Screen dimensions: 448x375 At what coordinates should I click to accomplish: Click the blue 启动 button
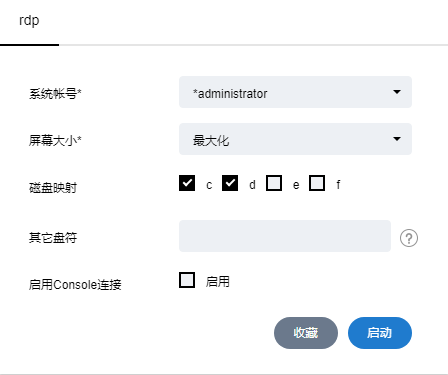[x=380, y=333]
